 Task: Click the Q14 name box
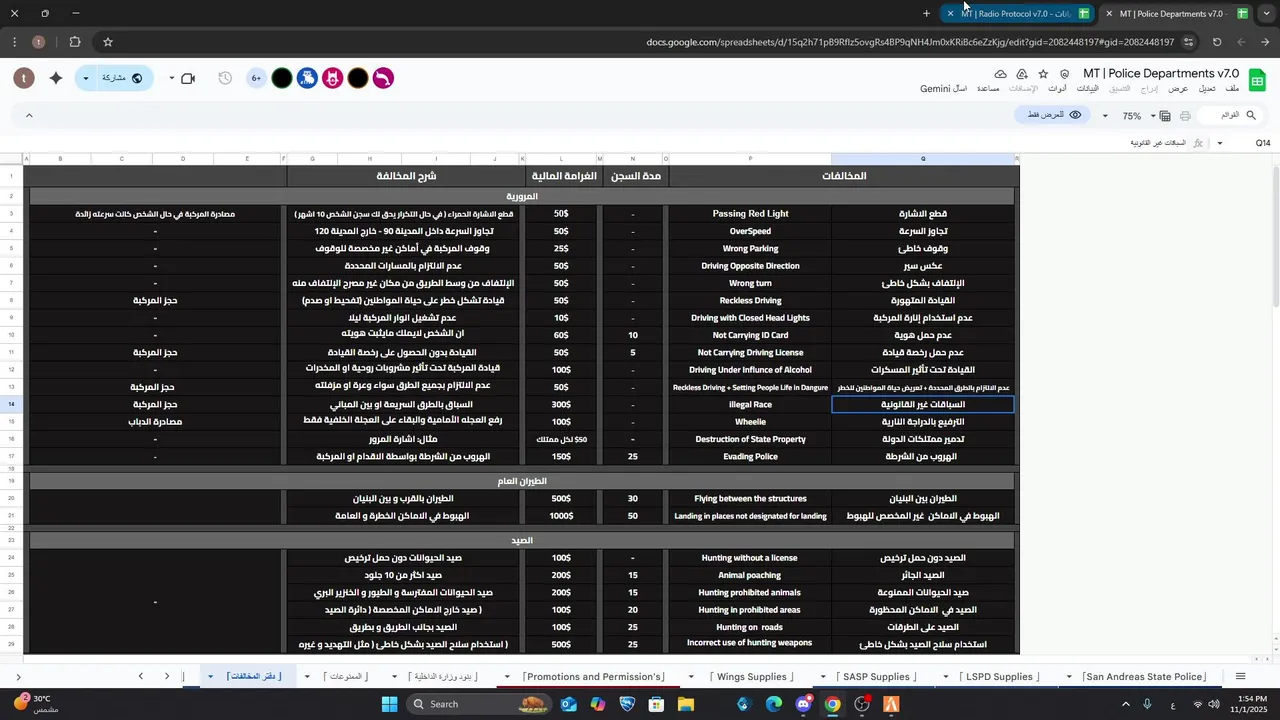point(1262,143)
